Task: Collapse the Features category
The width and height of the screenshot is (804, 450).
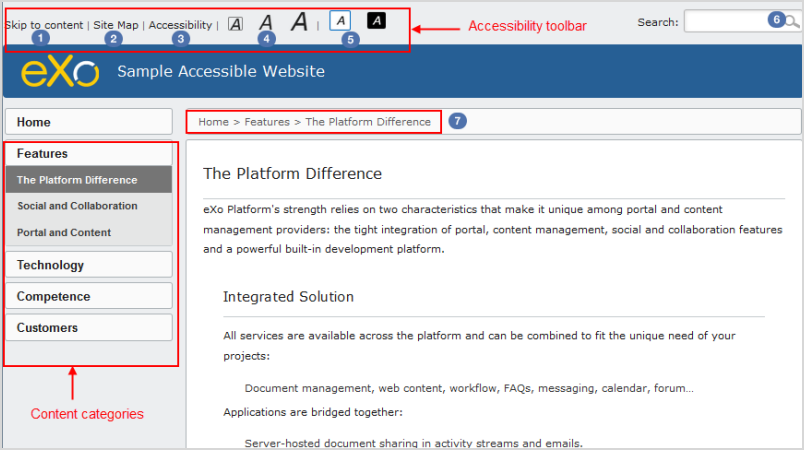Action: (x=89, y=153)
